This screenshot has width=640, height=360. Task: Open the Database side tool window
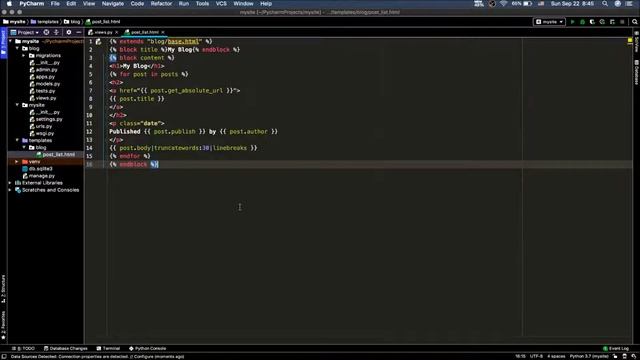(x=636, y=72)
